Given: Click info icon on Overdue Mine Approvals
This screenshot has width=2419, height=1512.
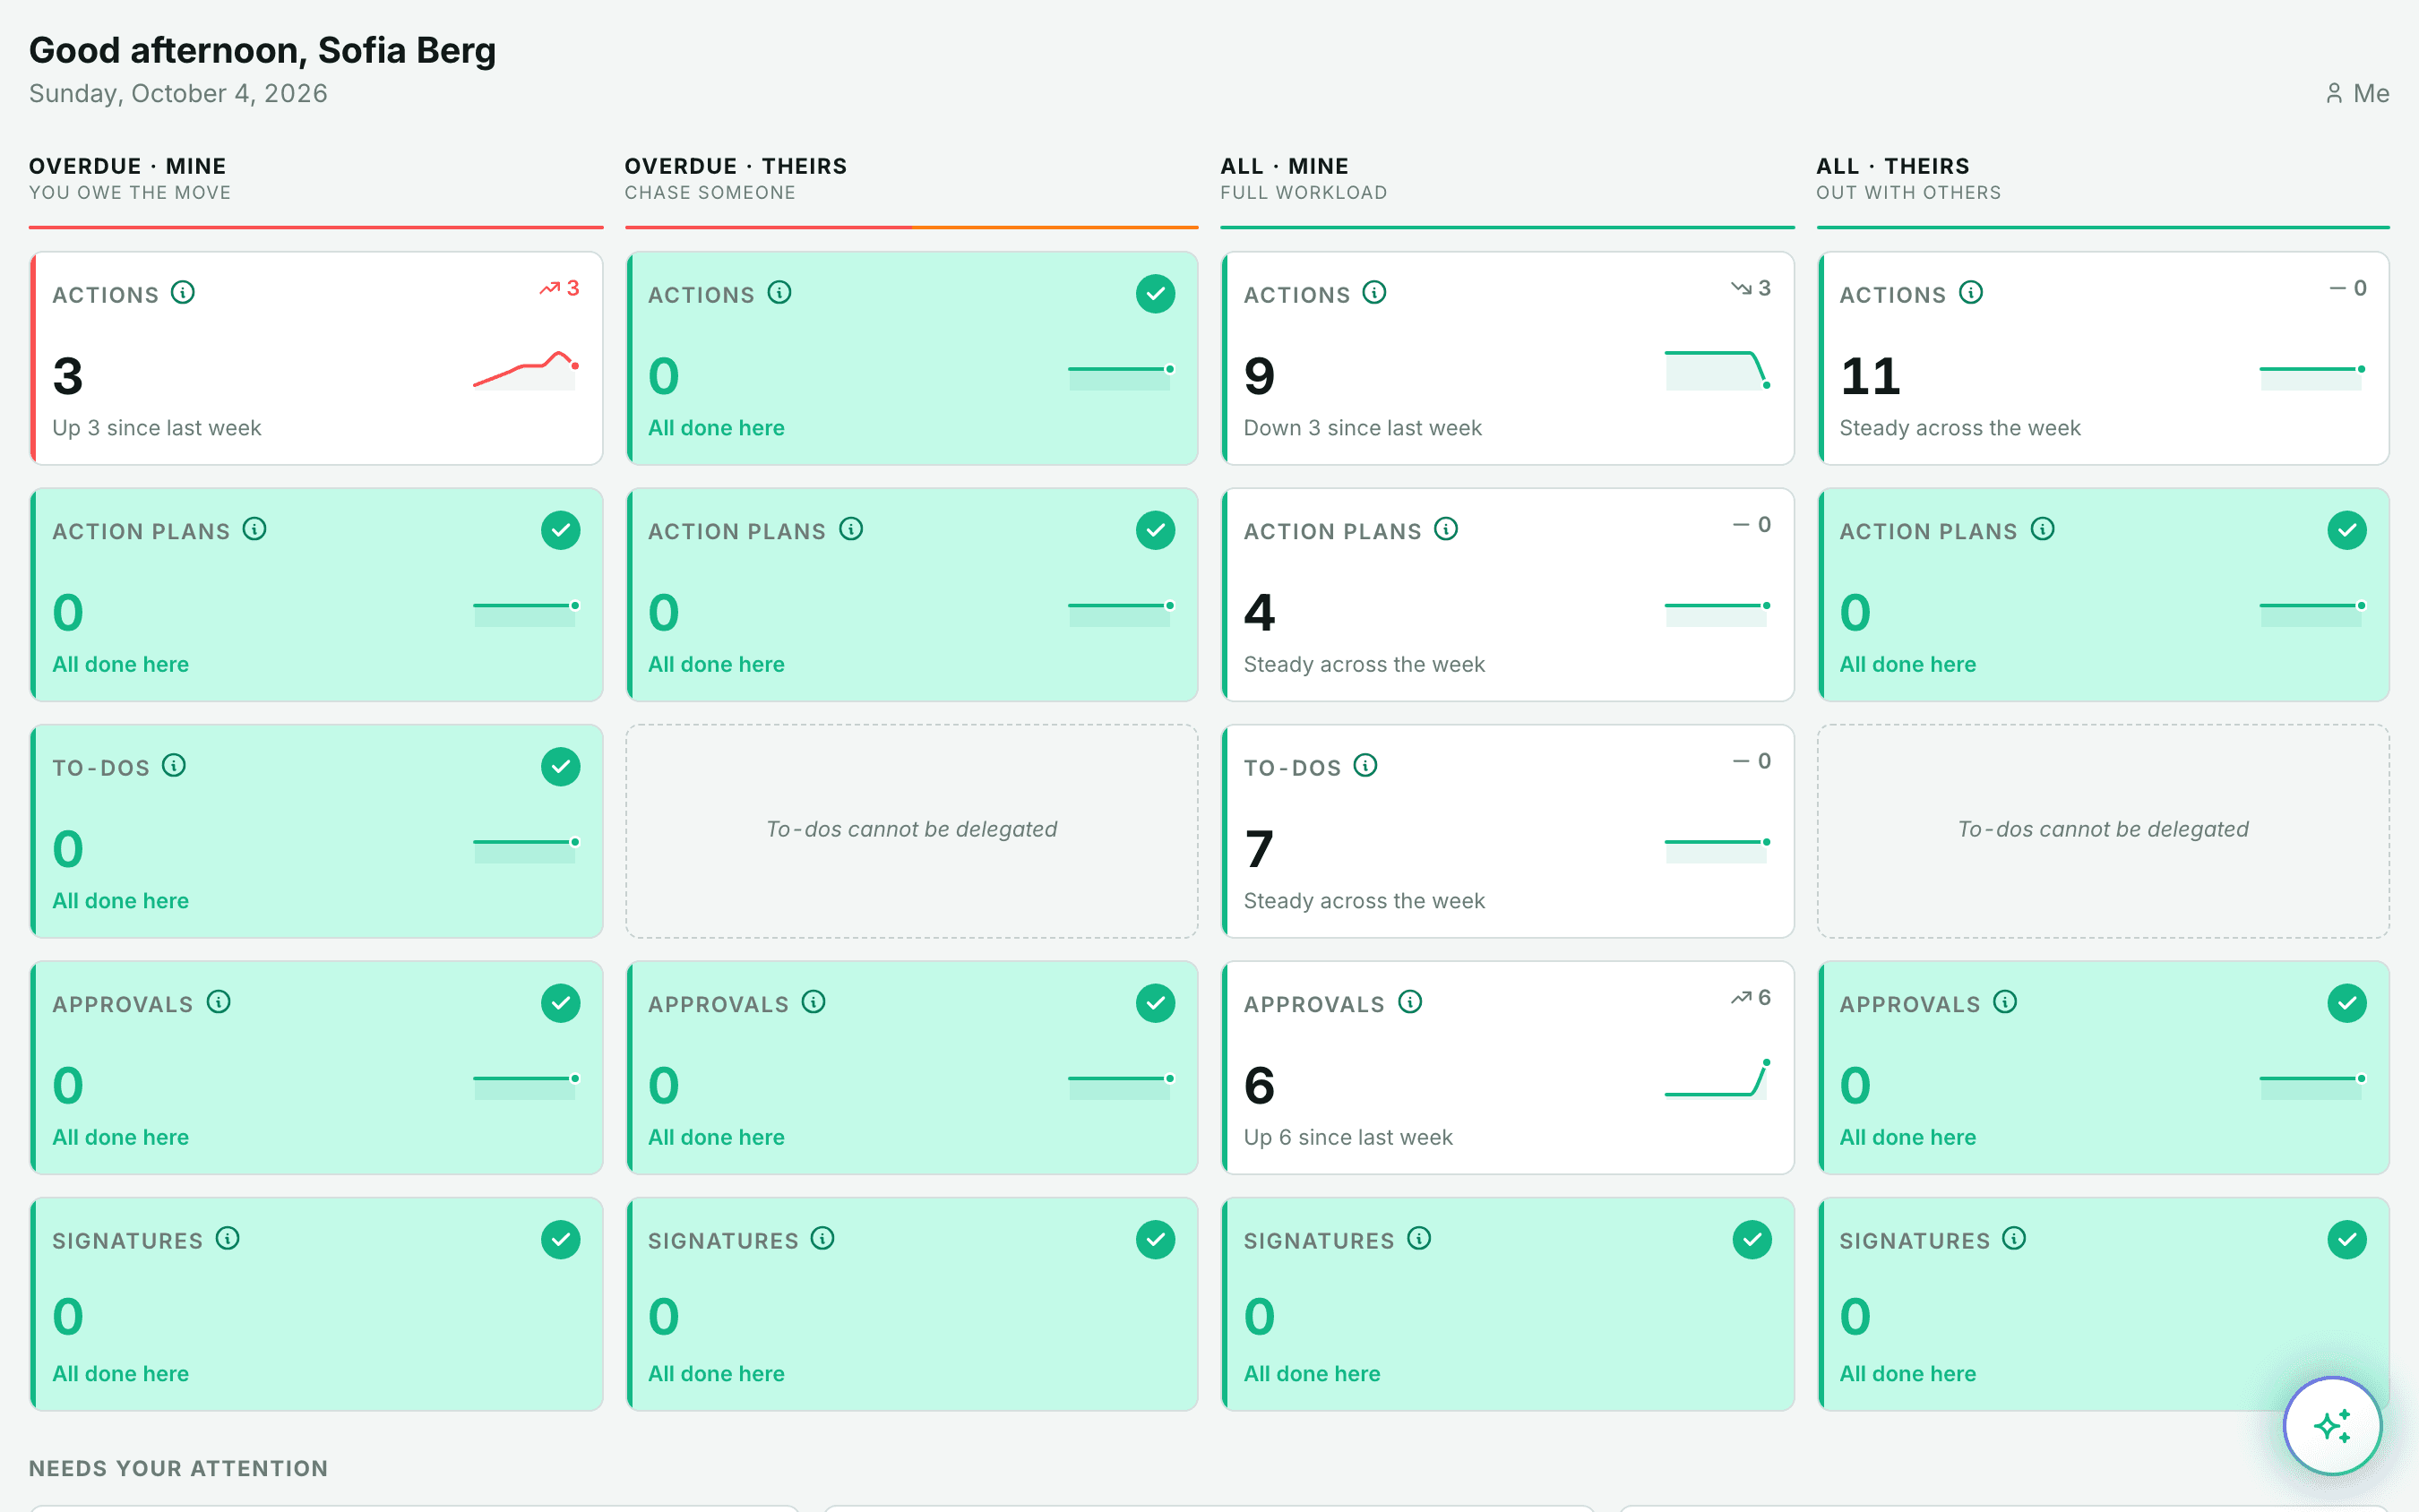Looking at the screenshot, I should (219, 1002).
